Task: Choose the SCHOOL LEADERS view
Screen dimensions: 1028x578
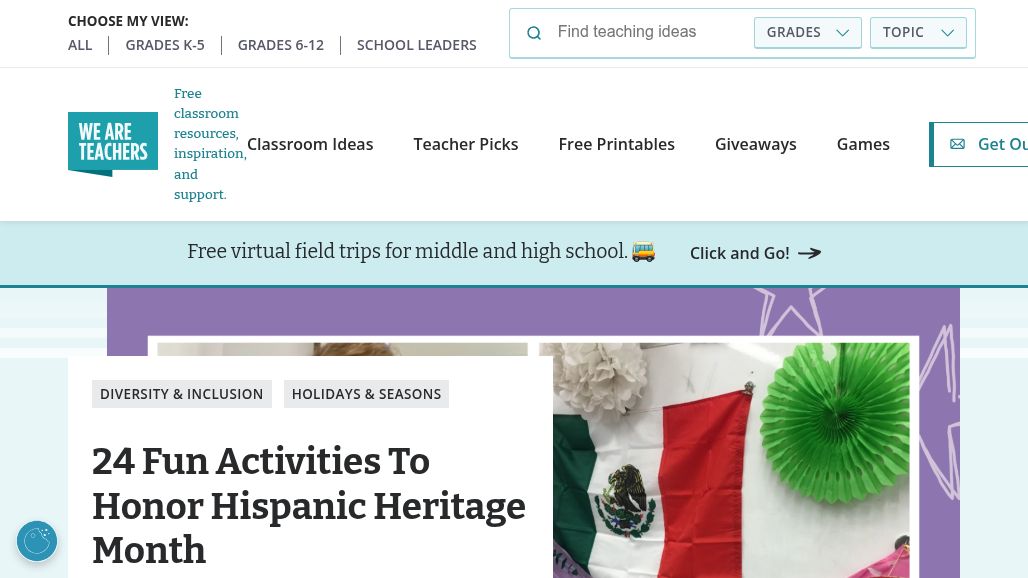Action: [x=417, y=45]
